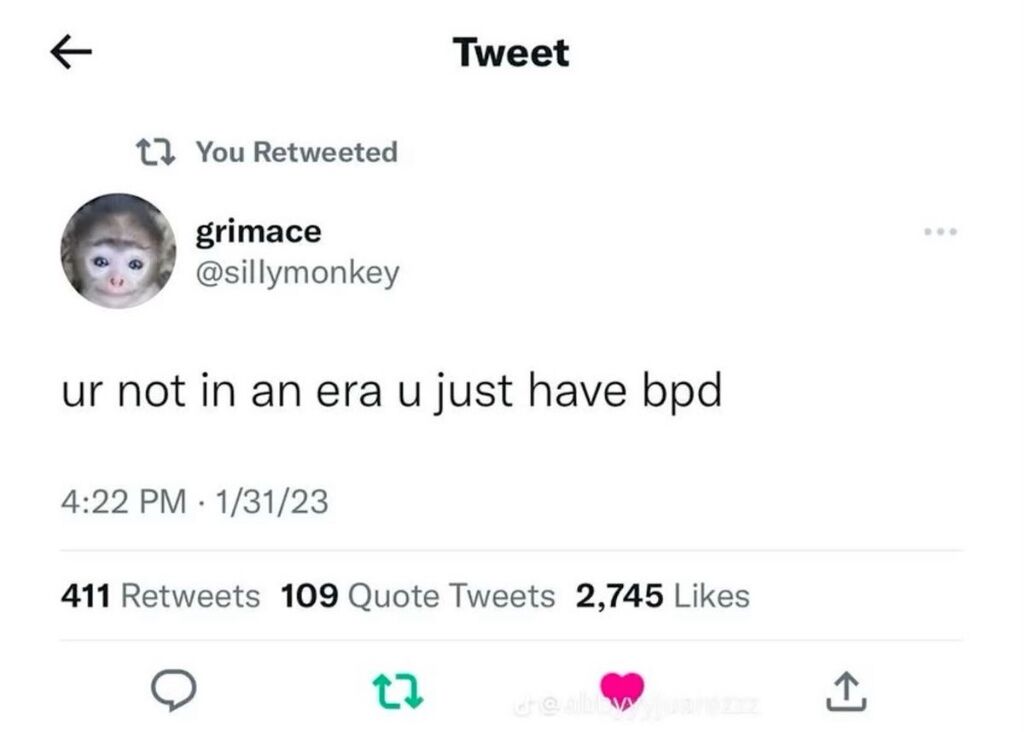Viewport: 1024px width, 732px height.
Task: Click the @sillymonkey handle
Action: (x=297, y=272)
